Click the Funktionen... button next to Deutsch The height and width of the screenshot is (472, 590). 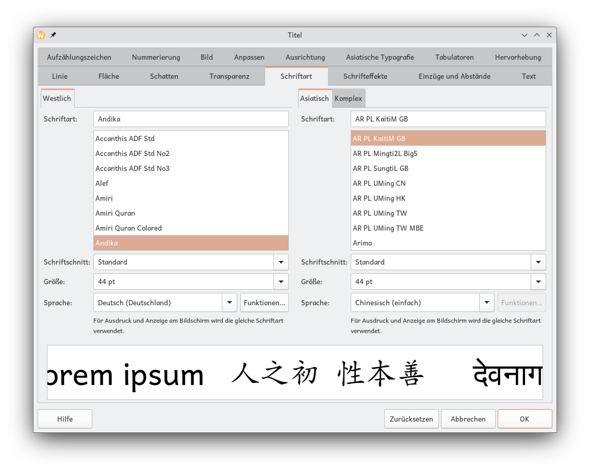(x=264, y=303)
